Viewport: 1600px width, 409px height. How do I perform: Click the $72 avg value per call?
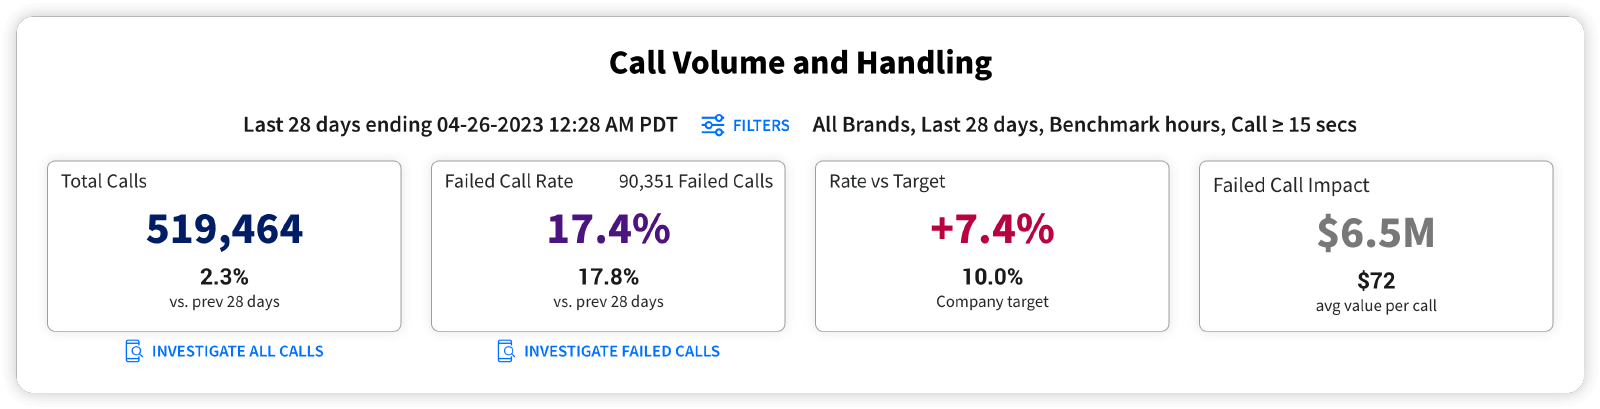point(1376,281)
